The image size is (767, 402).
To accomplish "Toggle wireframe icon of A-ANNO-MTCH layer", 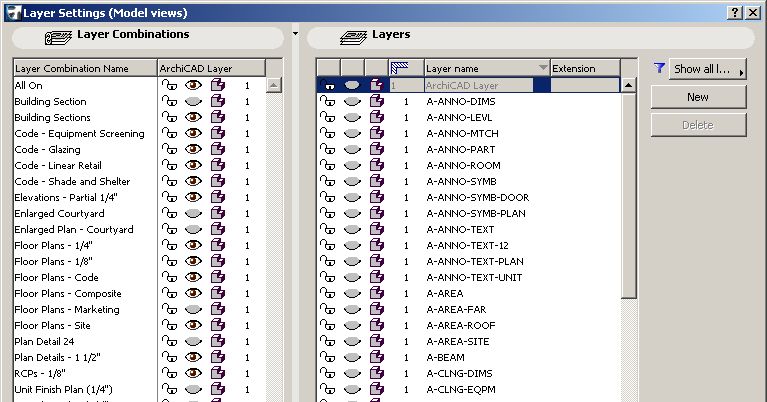I will click(x=377, y=133).
